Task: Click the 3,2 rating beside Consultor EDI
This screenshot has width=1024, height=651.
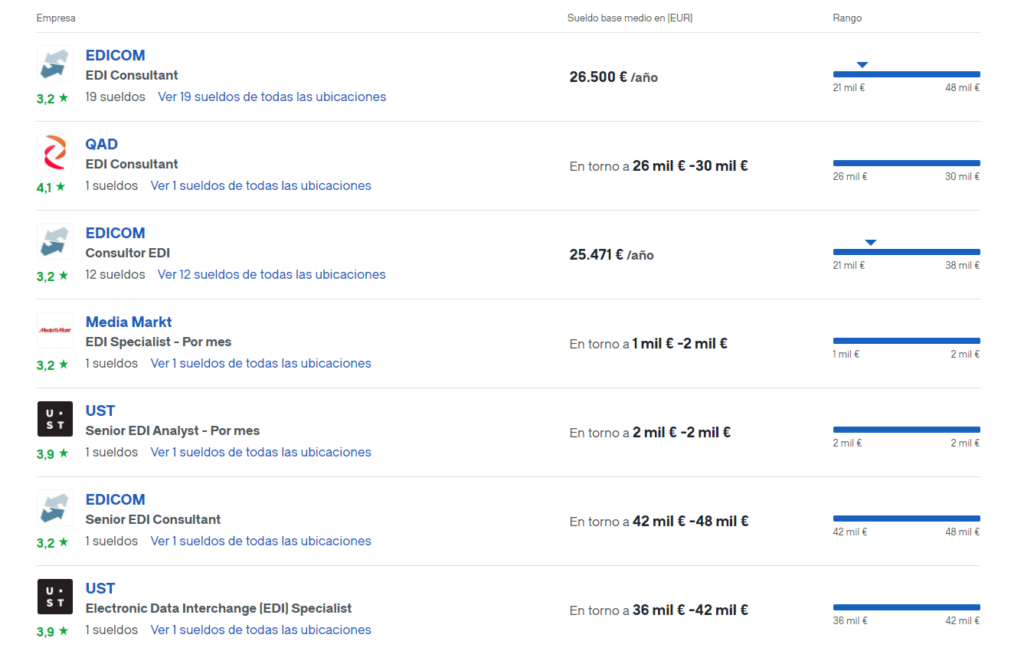Action: pyautogui.click(x=52, y=276)
